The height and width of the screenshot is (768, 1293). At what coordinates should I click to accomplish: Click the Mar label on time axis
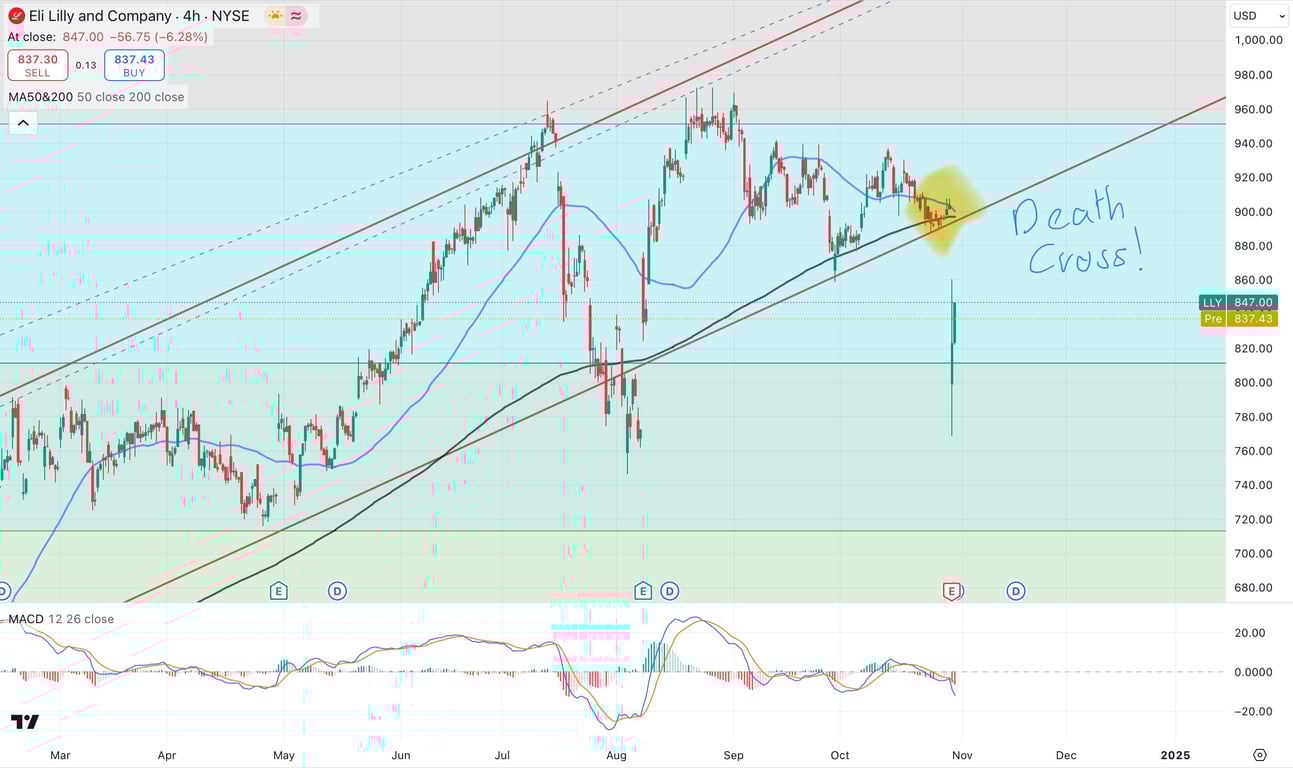60,755
